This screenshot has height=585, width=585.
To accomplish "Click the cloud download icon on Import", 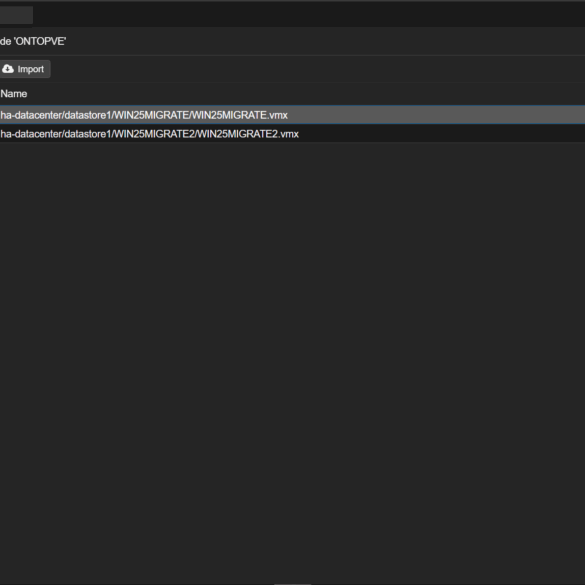I will (8, 69).
